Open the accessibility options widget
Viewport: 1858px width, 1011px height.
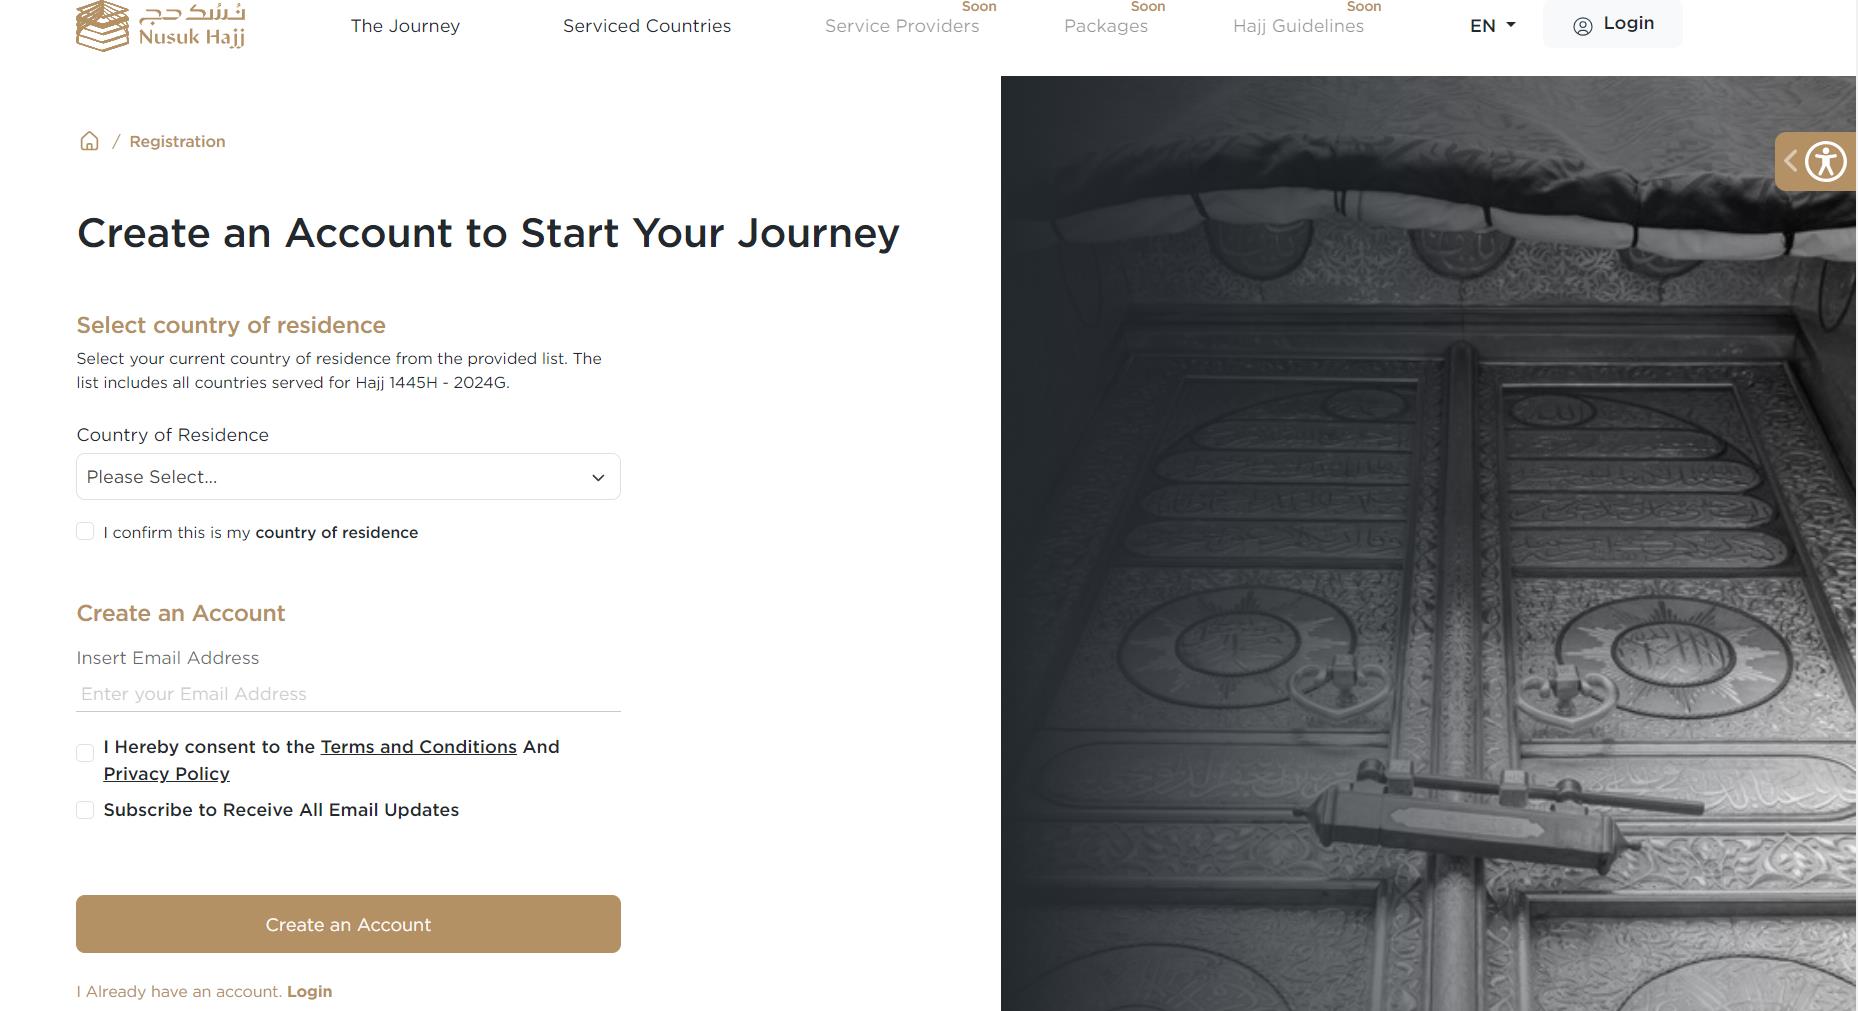point(1826,161)
